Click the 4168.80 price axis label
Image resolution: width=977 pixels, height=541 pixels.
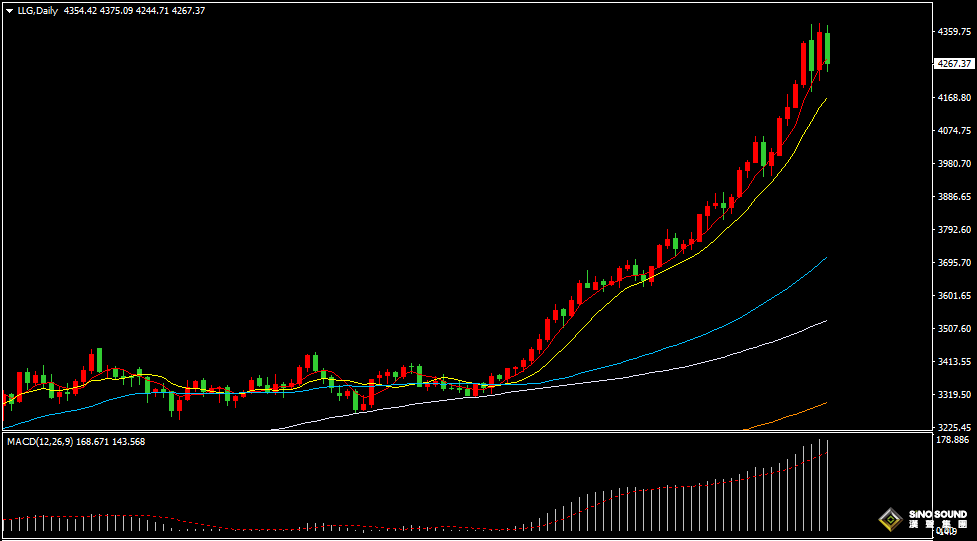[x=953, y=98]
